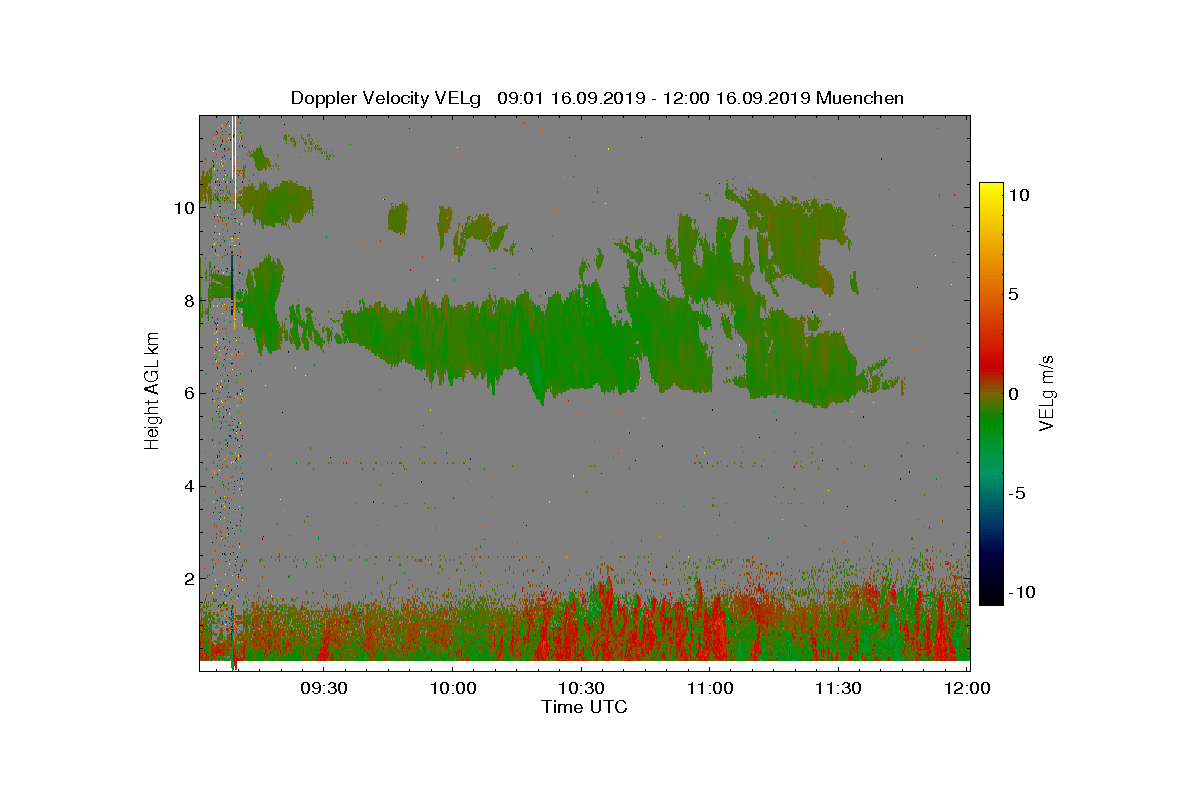Click the 'Time UTC' axis label
Screen dimensions: 1200x800
tap(585, 707)
